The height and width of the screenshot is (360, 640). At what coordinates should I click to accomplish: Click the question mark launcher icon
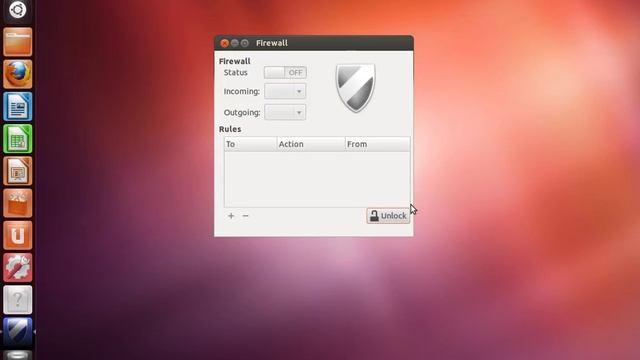[18, 300]
